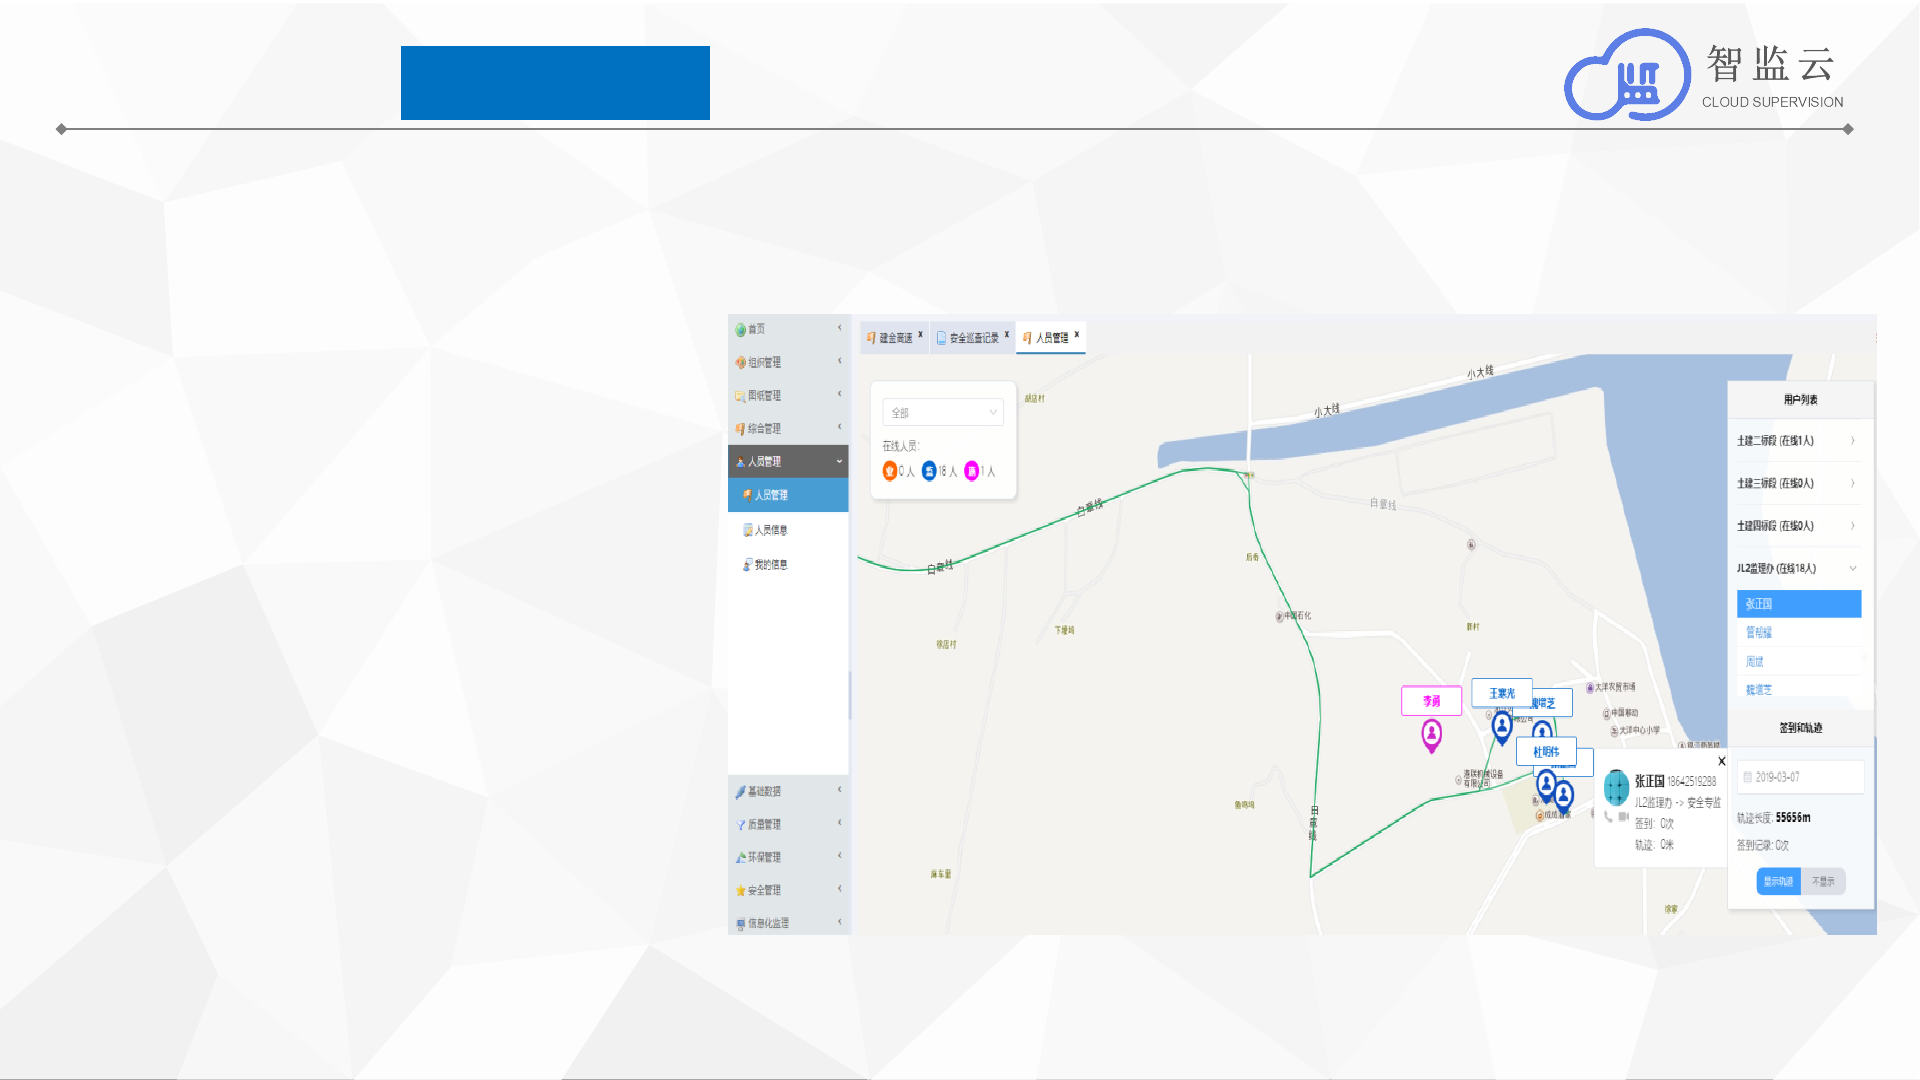The height and width of the screenshot is (1080, 1920).
Task: Click the blue 18人 online supervisor icon
Action: point(929,471)
